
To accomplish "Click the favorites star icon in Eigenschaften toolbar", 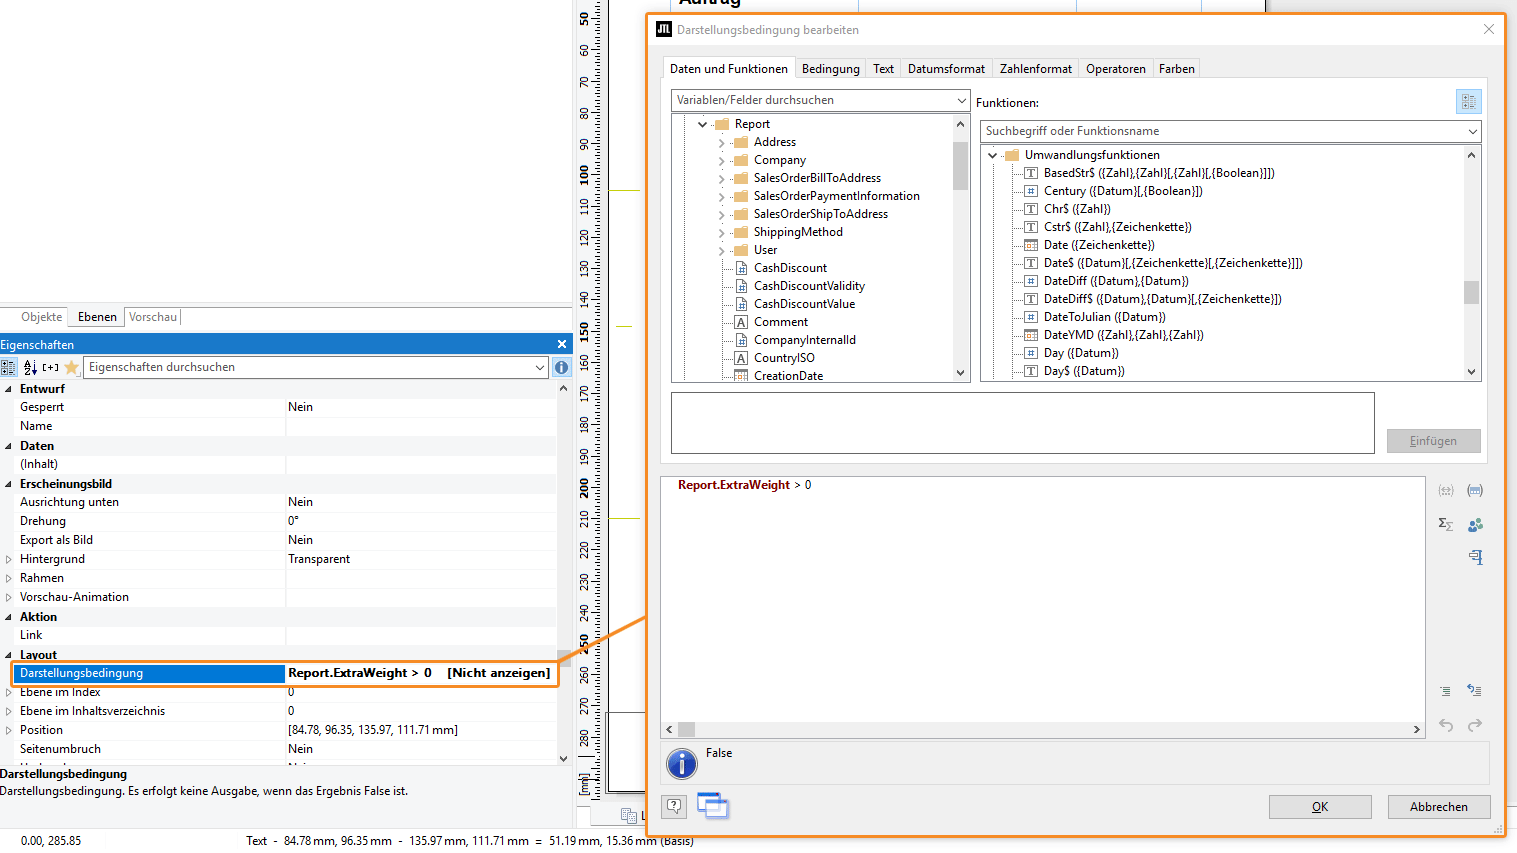I will 71,367.
